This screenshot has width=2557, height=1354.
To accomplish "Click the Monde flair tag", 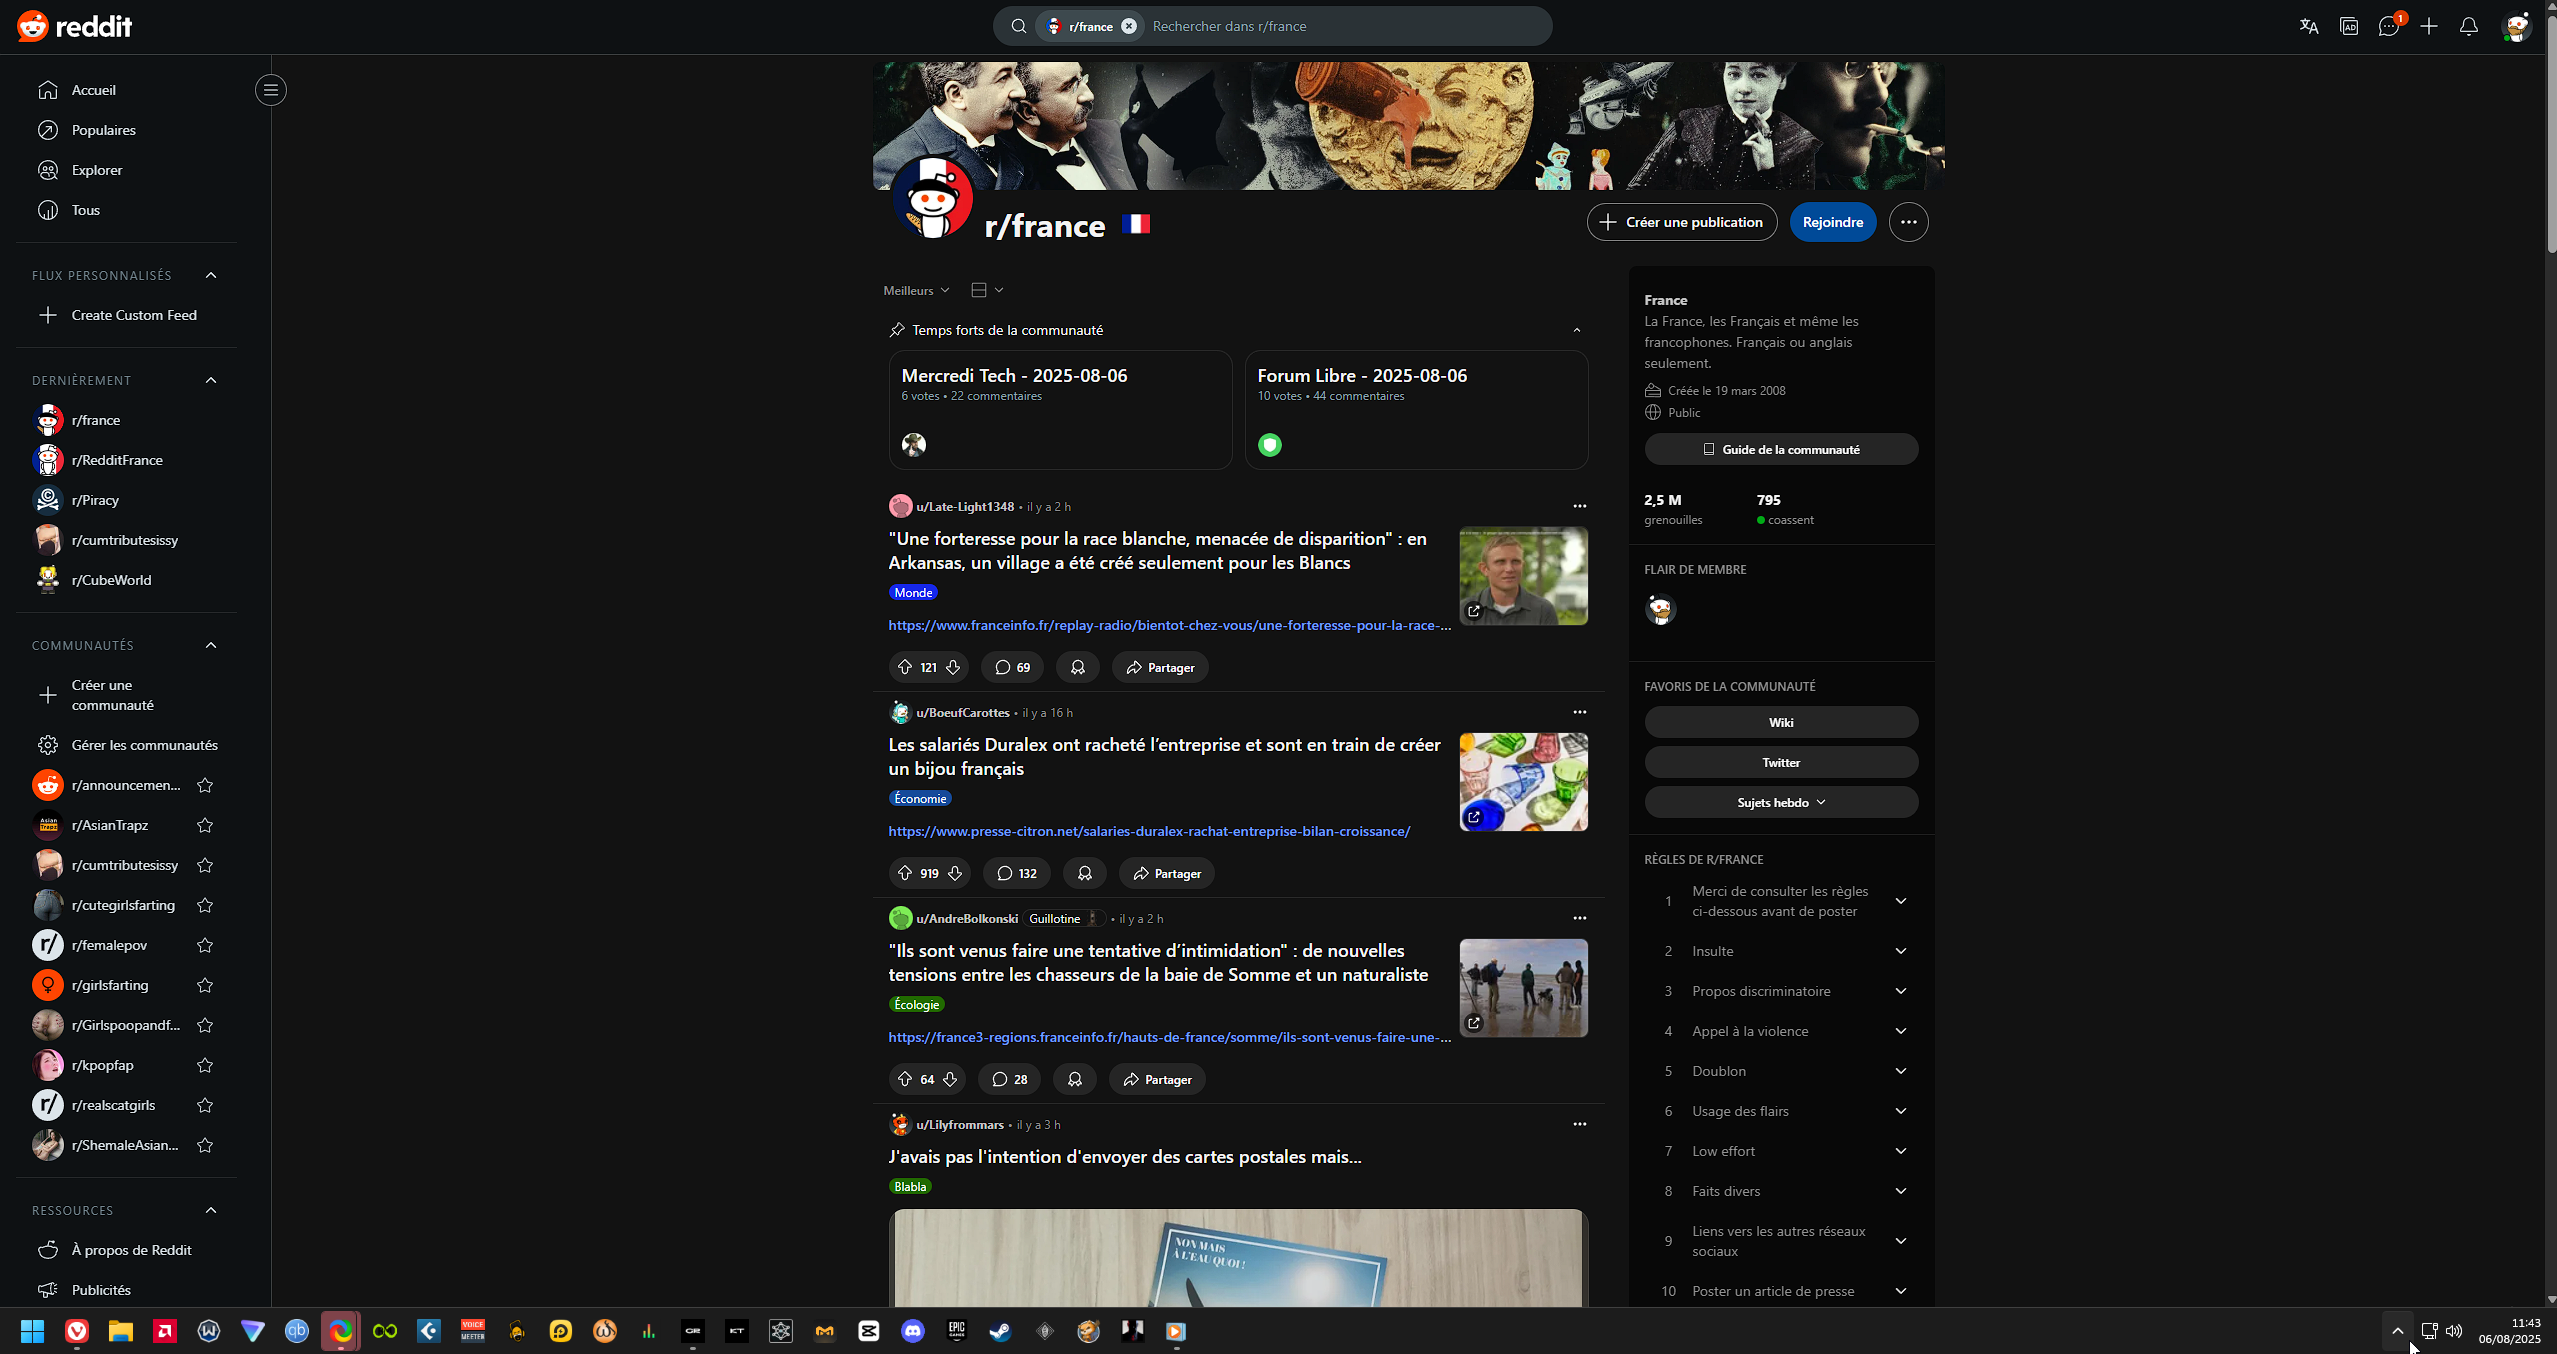I will (913, 592).
